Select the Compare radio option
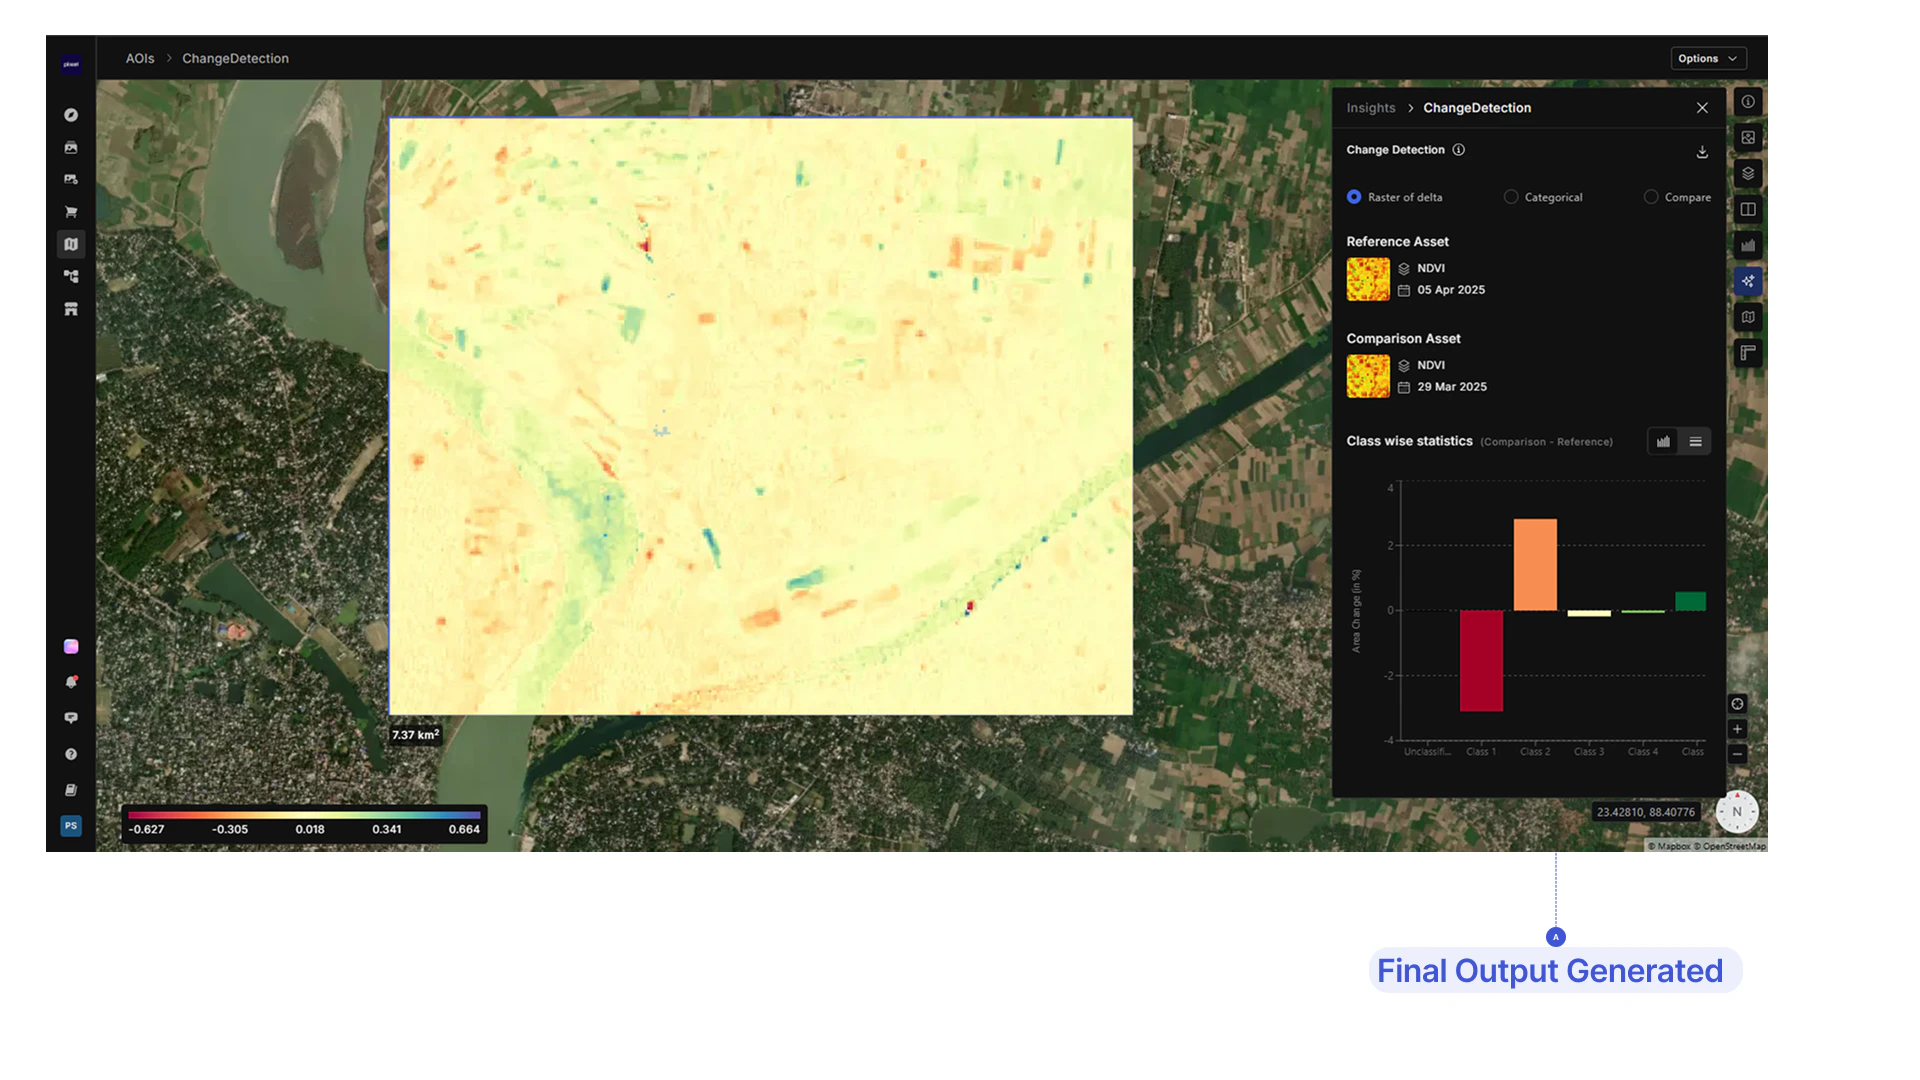This screenshot has width=1920, height=1080. point(1677,197)
